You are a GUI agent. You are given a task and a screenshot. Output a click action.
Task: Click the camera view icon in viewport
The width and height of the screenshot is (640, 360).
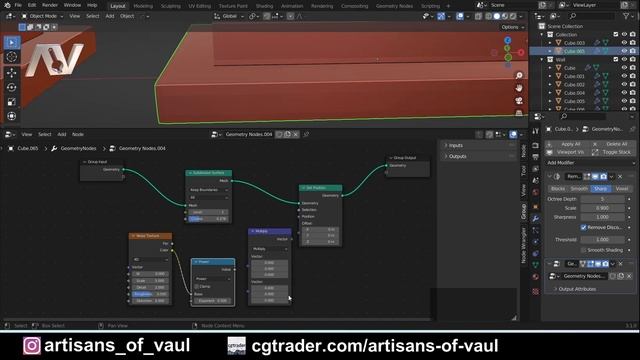tap(519, 101)
